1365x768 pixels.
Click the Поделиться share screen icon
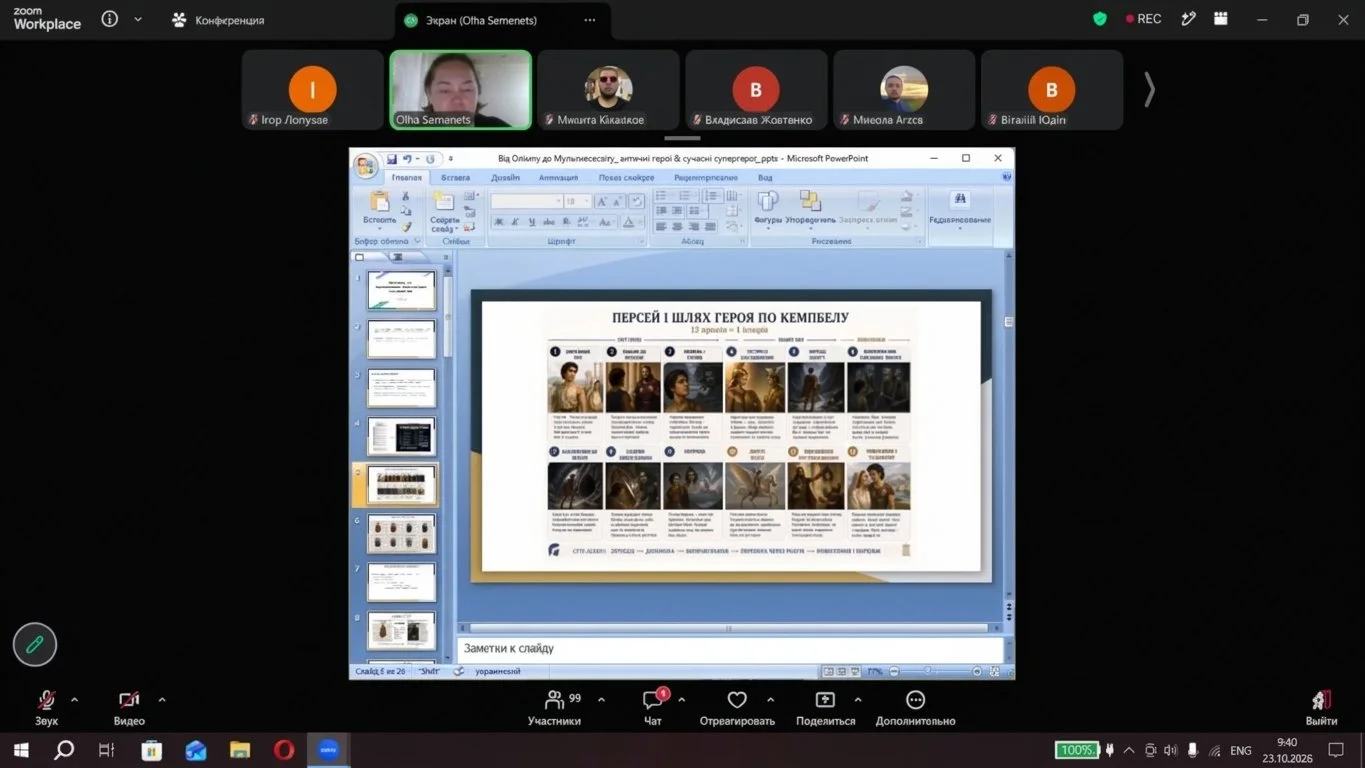(x=825, y=700)
